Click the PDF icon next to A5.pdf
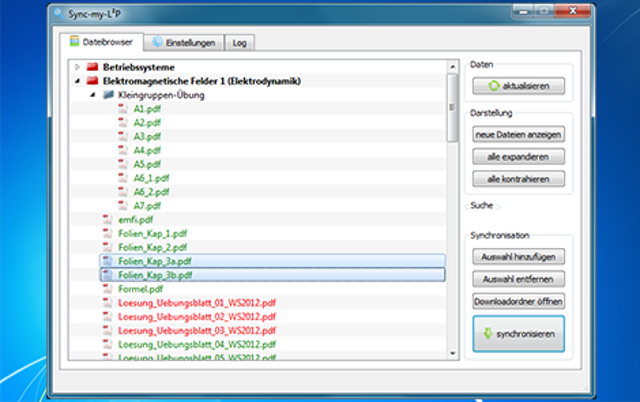 [123, 164]
